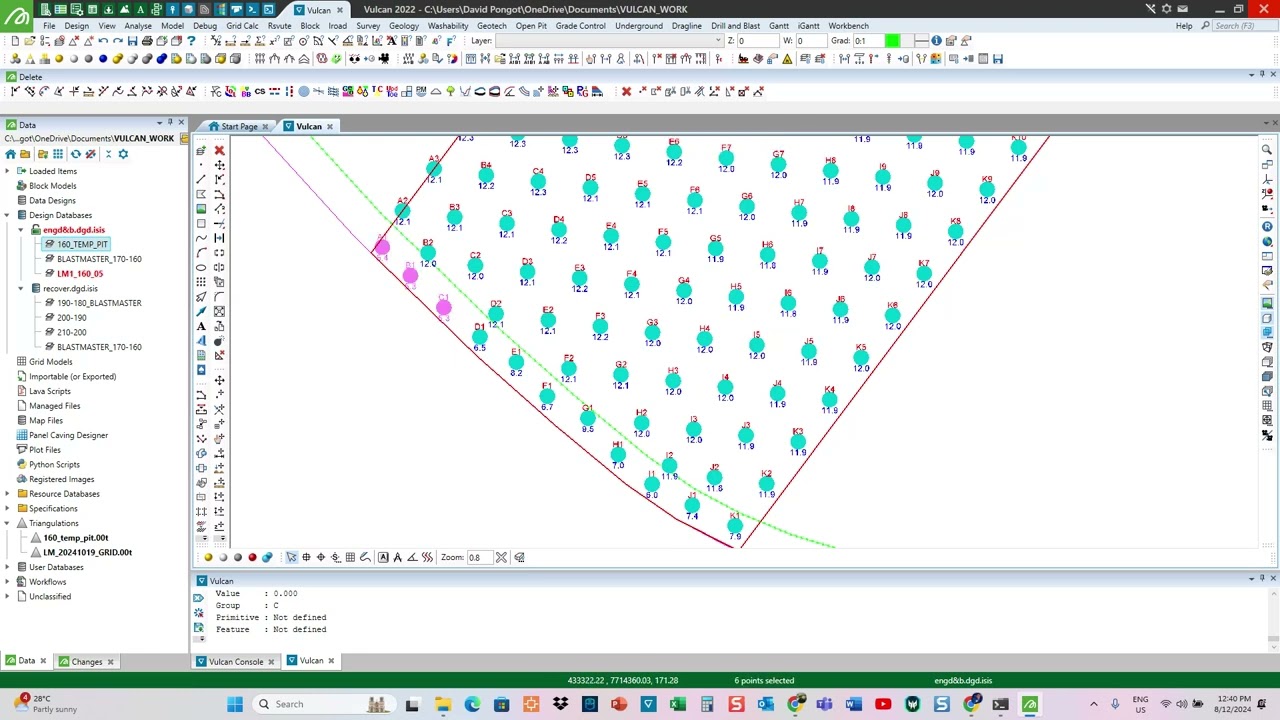Toggle the 'A' text display button in bottom toolbar
The height and width of the screenshot is (720, 1280).
(383, 557)
